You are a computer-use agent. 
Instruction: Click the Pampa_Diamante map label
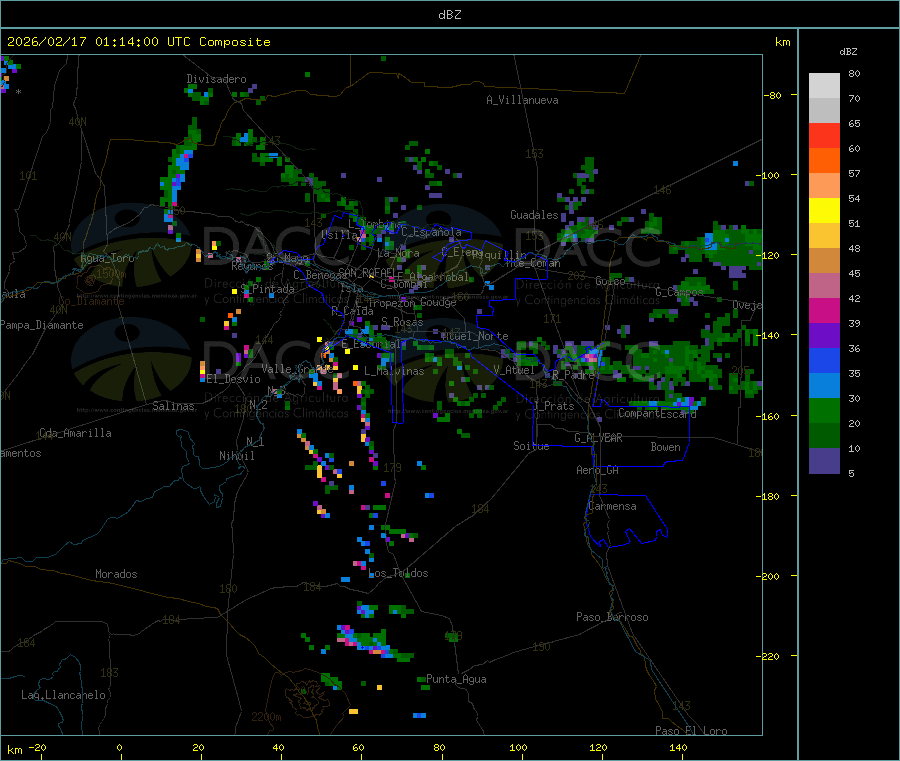[42, 325]
